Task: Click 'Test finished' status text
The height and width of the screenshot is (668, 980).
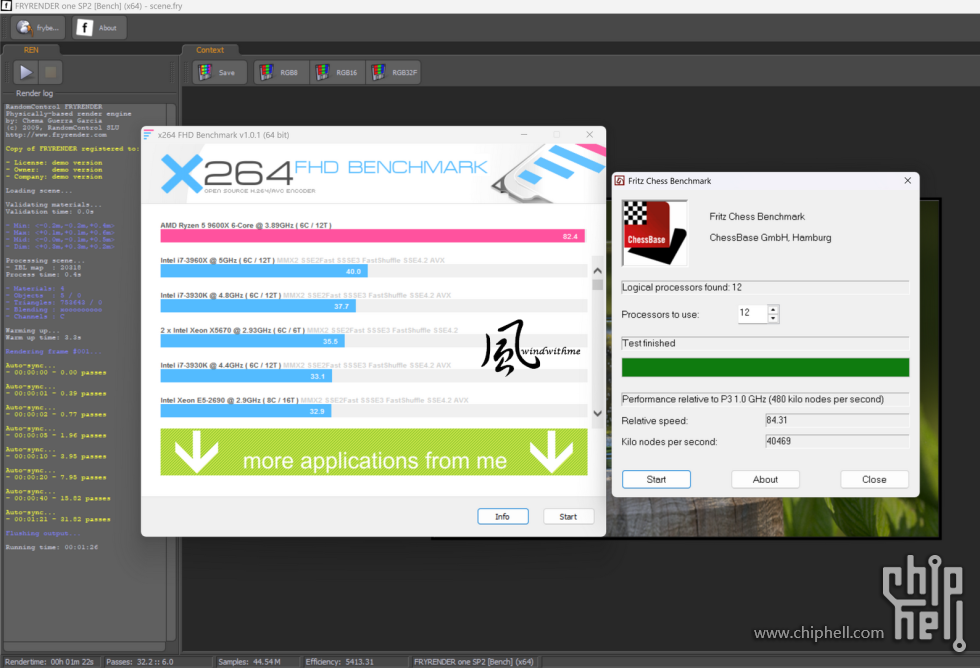Action: pos(649,343)
